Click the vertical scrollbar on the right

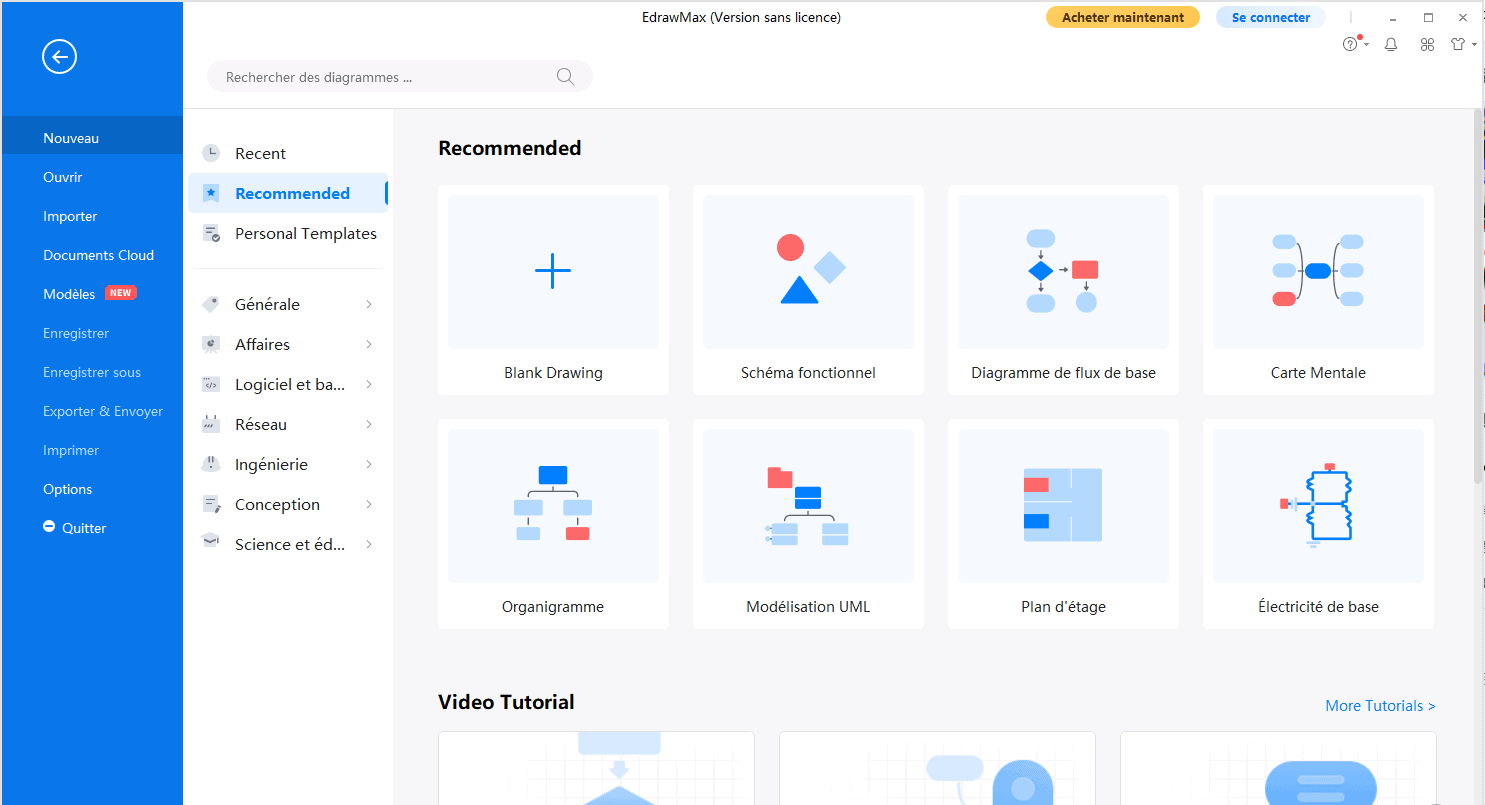coord(1478,300)
